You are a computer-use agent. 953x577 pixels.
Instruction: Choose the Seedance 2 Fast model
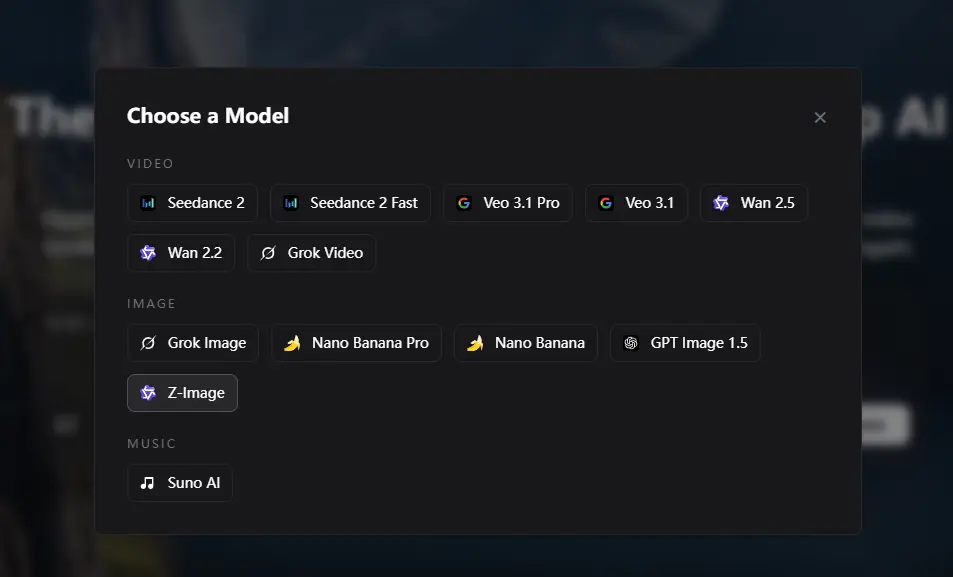350,203
